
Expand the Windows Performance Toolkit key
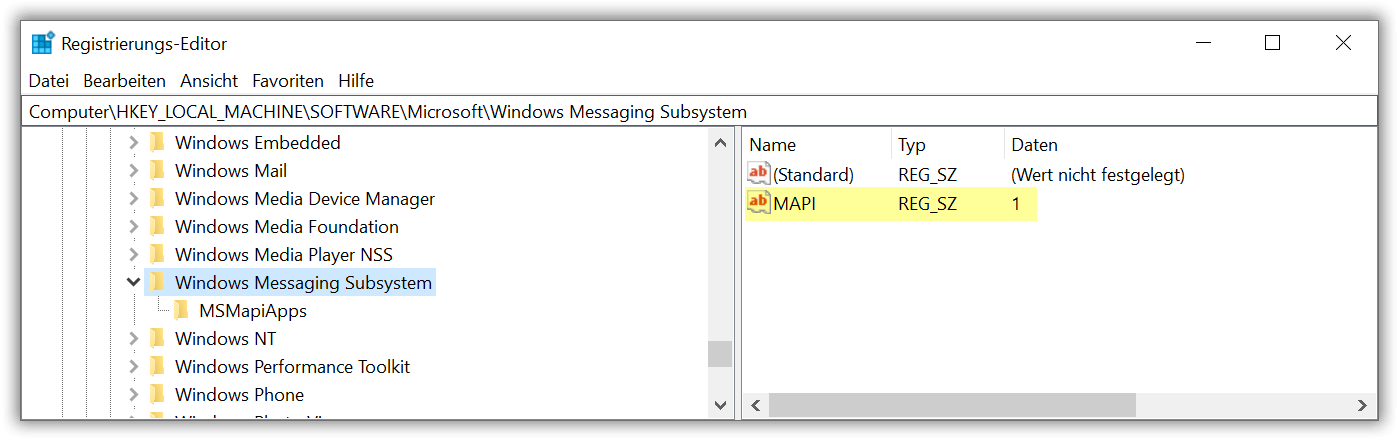[134, 366]
